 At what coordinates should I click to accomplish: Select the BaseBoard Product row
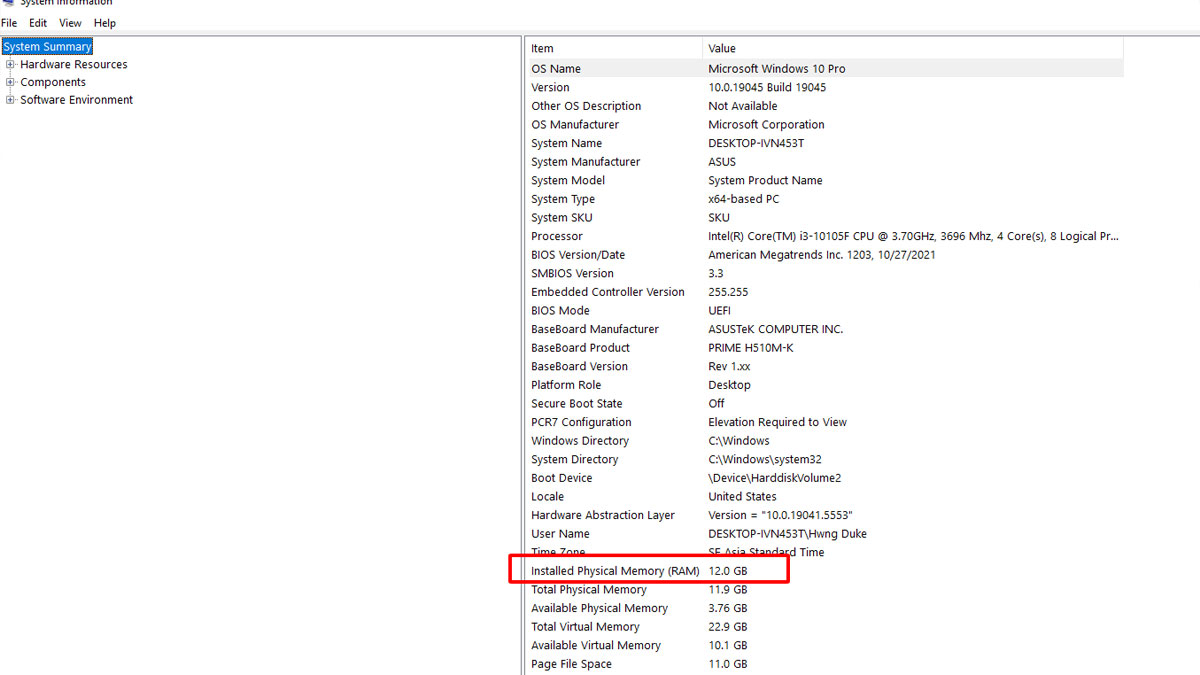click(580, 348)
